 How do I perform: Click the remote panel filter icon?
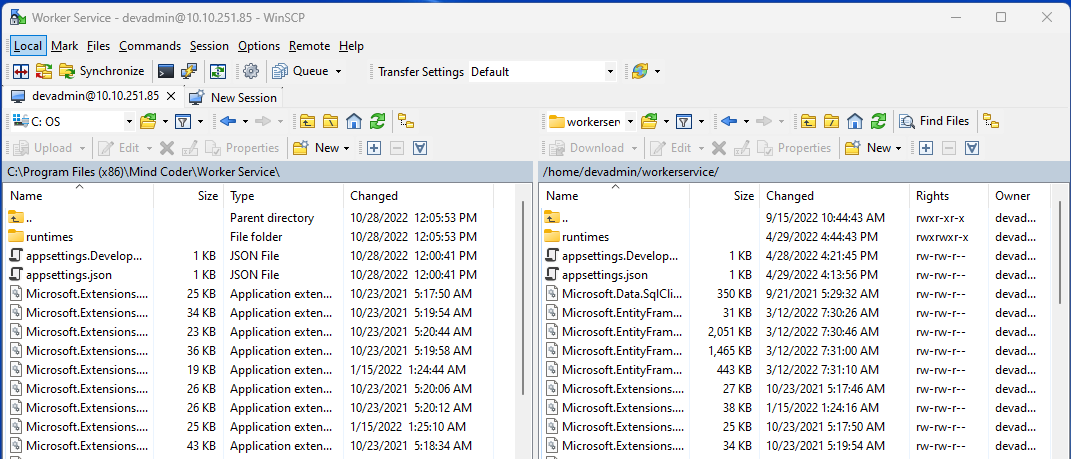click(684, 122)
